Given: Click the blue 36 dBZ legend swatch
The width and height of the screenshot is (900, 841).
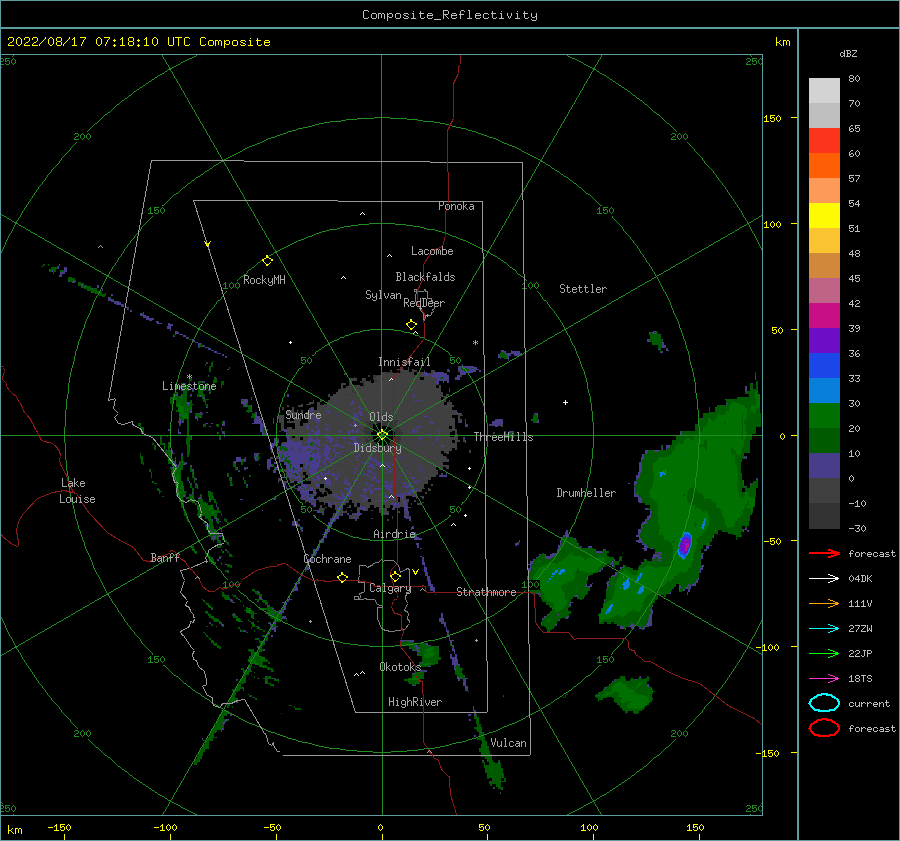Looking at the screenshot, I should click(824, 365).
